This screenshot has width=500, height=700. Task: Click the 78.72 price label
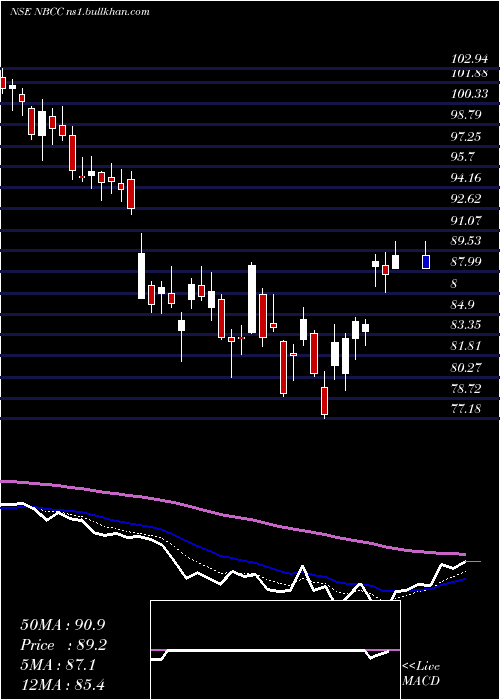click(x=467, y=388)
